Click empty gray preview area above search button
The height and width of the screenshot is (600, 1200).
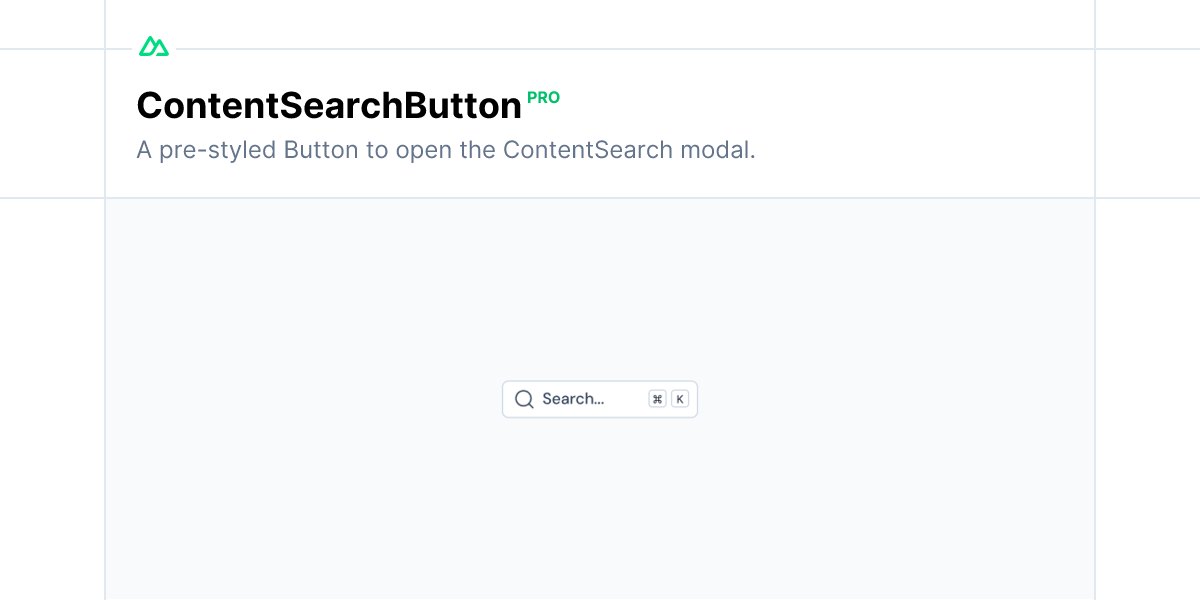click(600, 290)
